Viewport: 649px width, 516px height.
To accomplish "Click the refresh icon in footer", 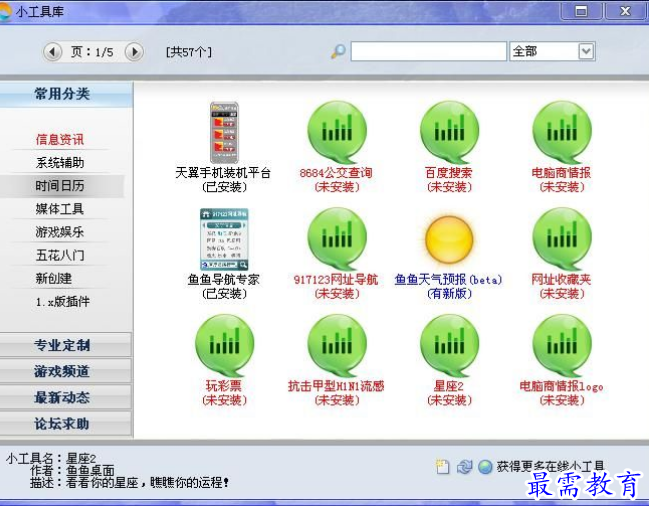I will pyautogui.click(x=464, y=467).
